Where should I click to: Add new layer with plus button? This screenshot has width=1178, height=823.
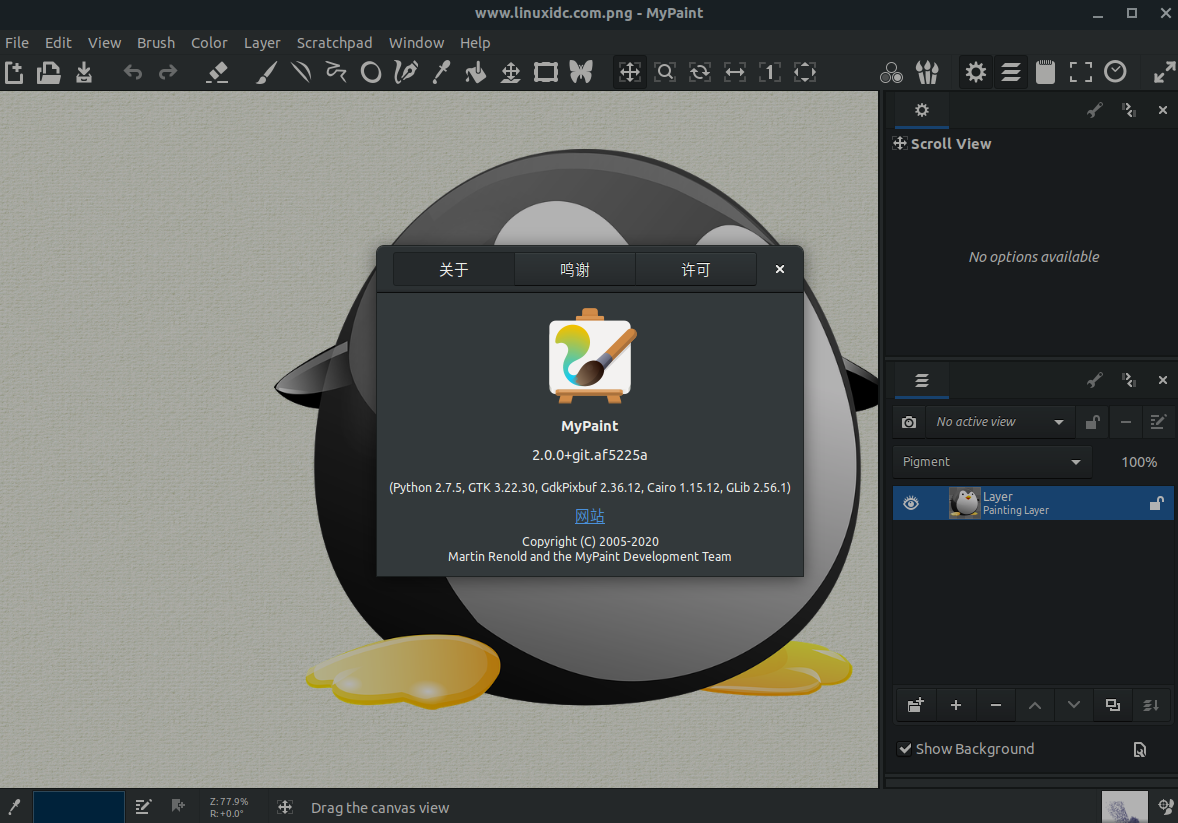click(956, 705)
